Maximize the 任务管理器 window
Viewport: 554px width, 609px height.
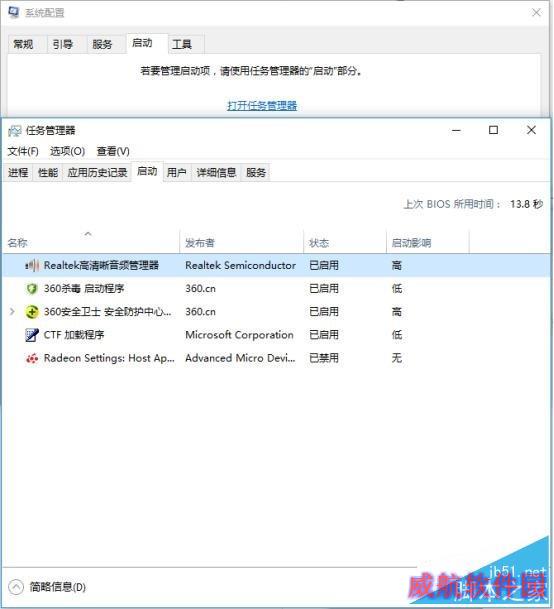(493, 130)
